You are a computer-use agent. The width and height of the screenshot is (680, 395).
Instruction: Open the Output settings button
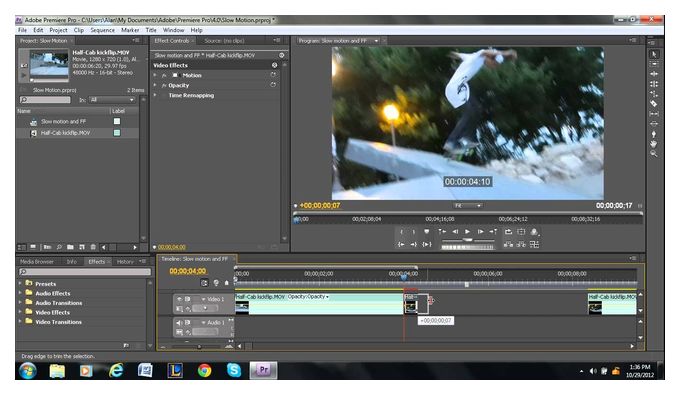click(534, 232)
